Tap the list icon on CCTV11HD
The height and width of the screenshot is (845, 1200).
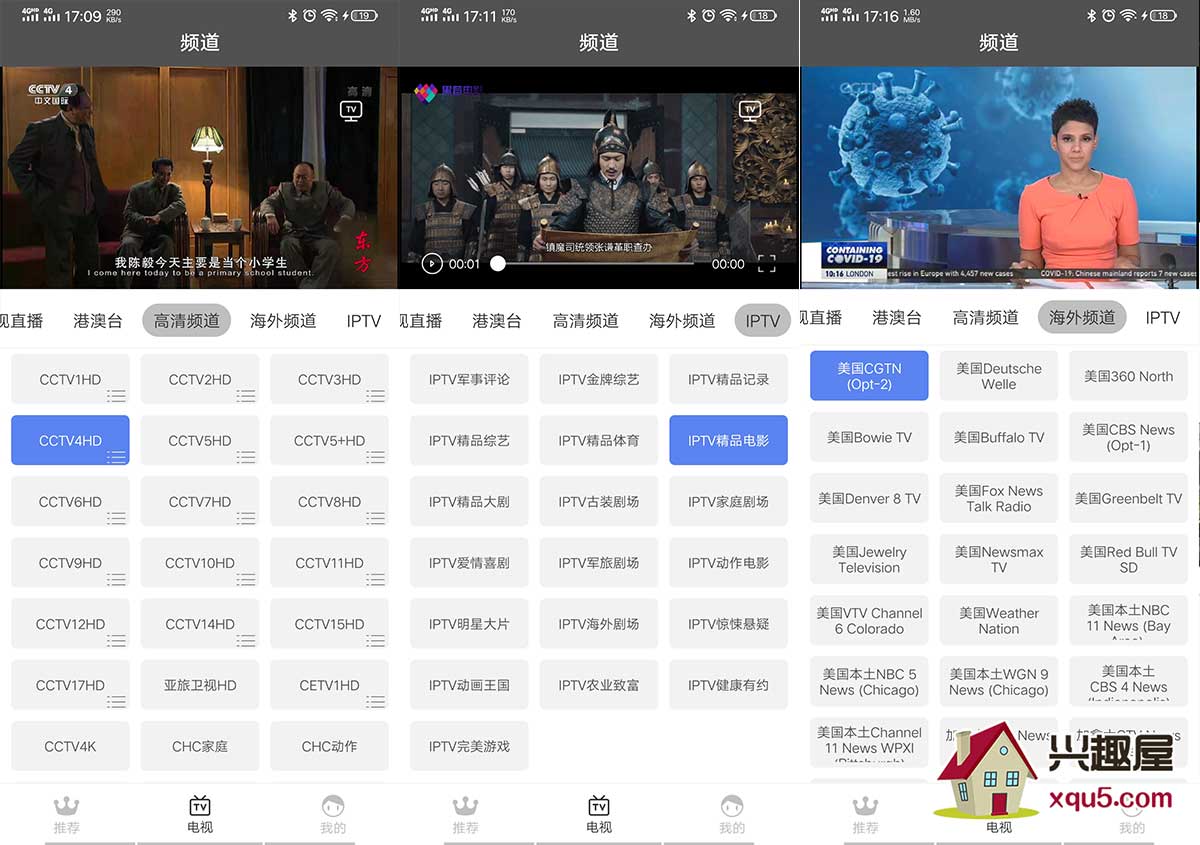[376, 579]
